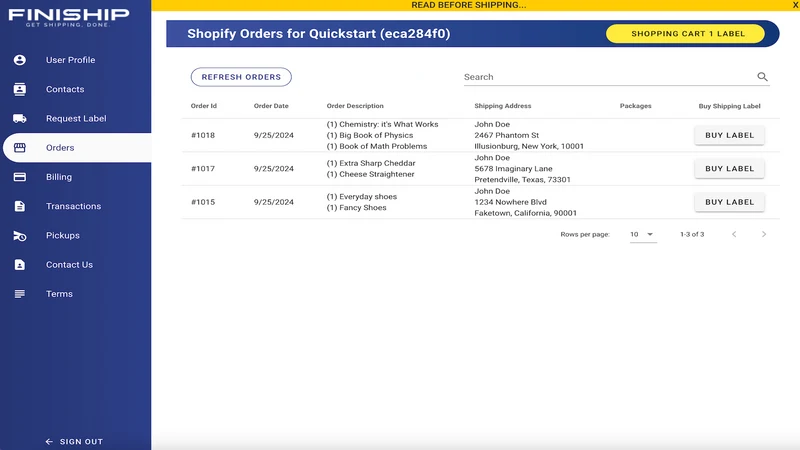Image resolution: width=800 pixels, height=450 pixels.
Task: Open Billing menu item
Action: (x=77, y=177)
